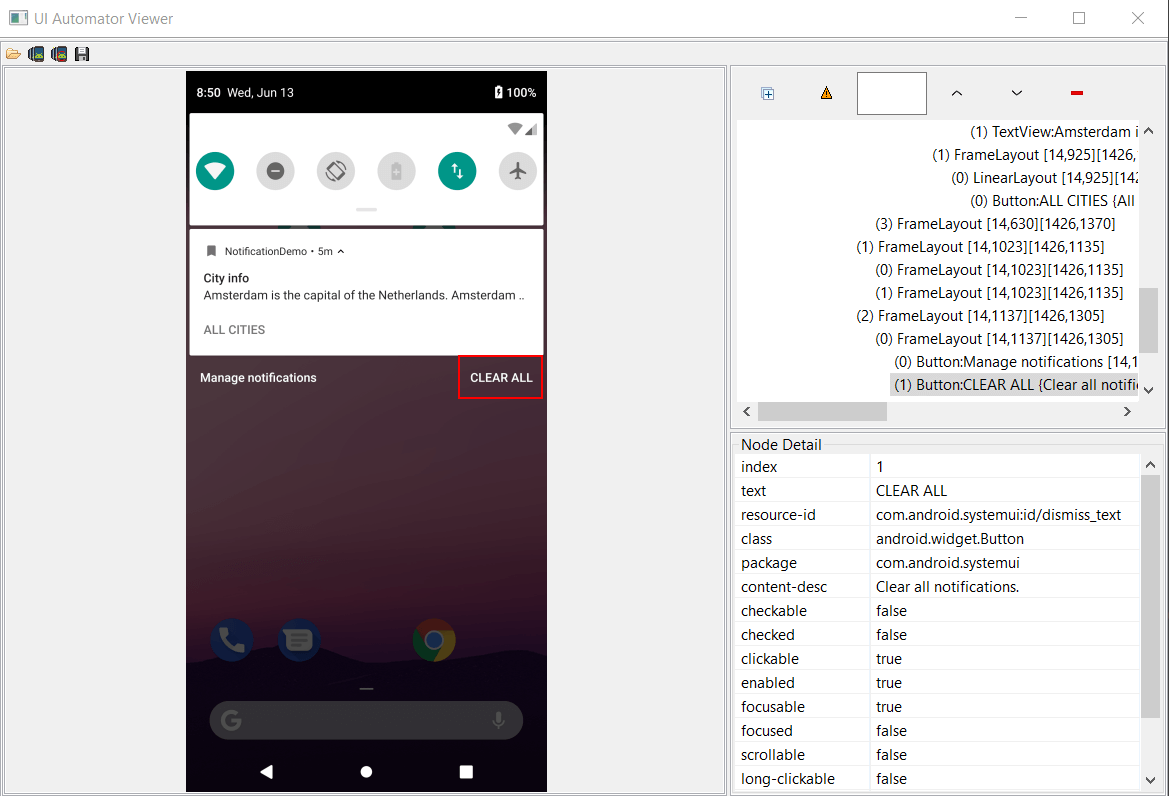This screenshot has height=796, width=1169.
Task: Click the class value android.widget.Button
Action: (x=1005, y=539)
